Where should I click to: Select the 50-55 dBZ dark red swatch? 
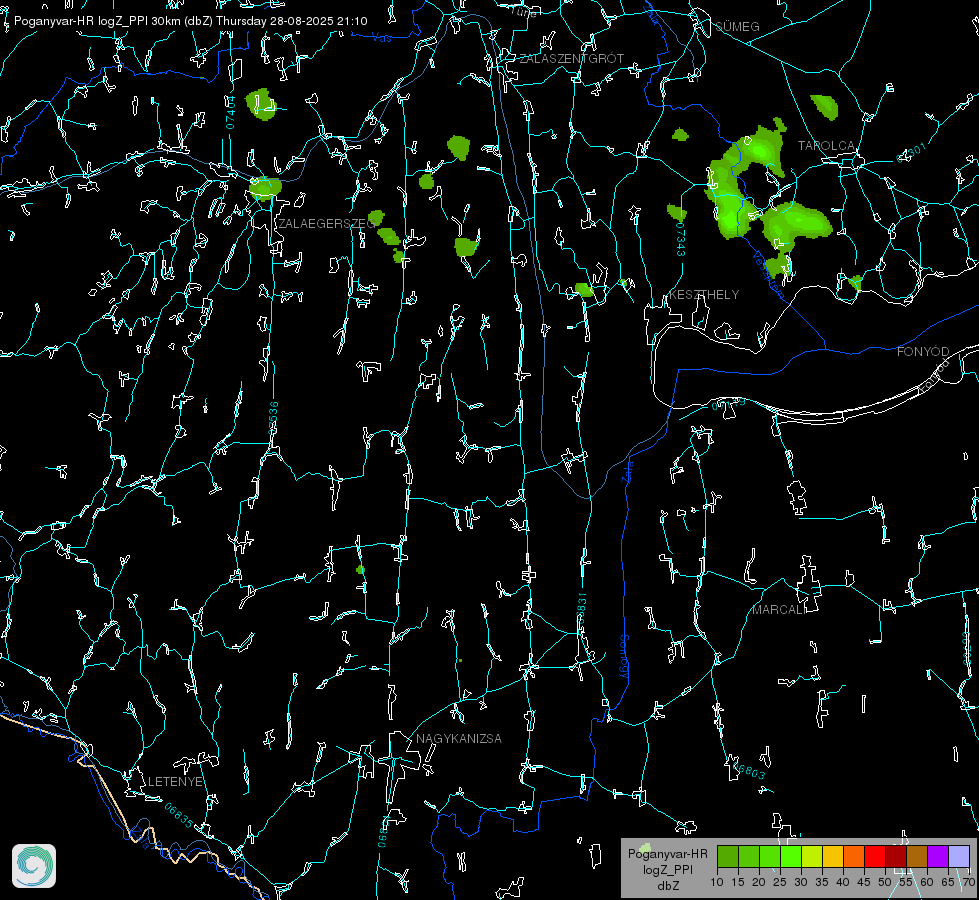895,856
